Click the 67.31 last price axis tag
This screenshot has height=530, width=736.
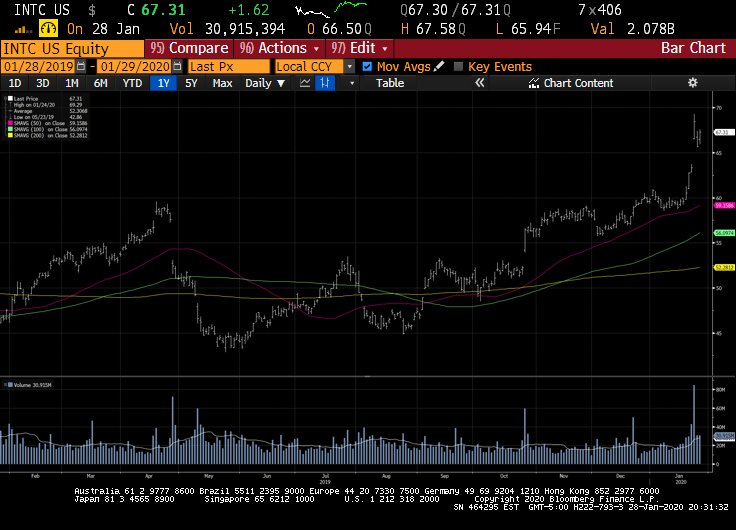723,132
